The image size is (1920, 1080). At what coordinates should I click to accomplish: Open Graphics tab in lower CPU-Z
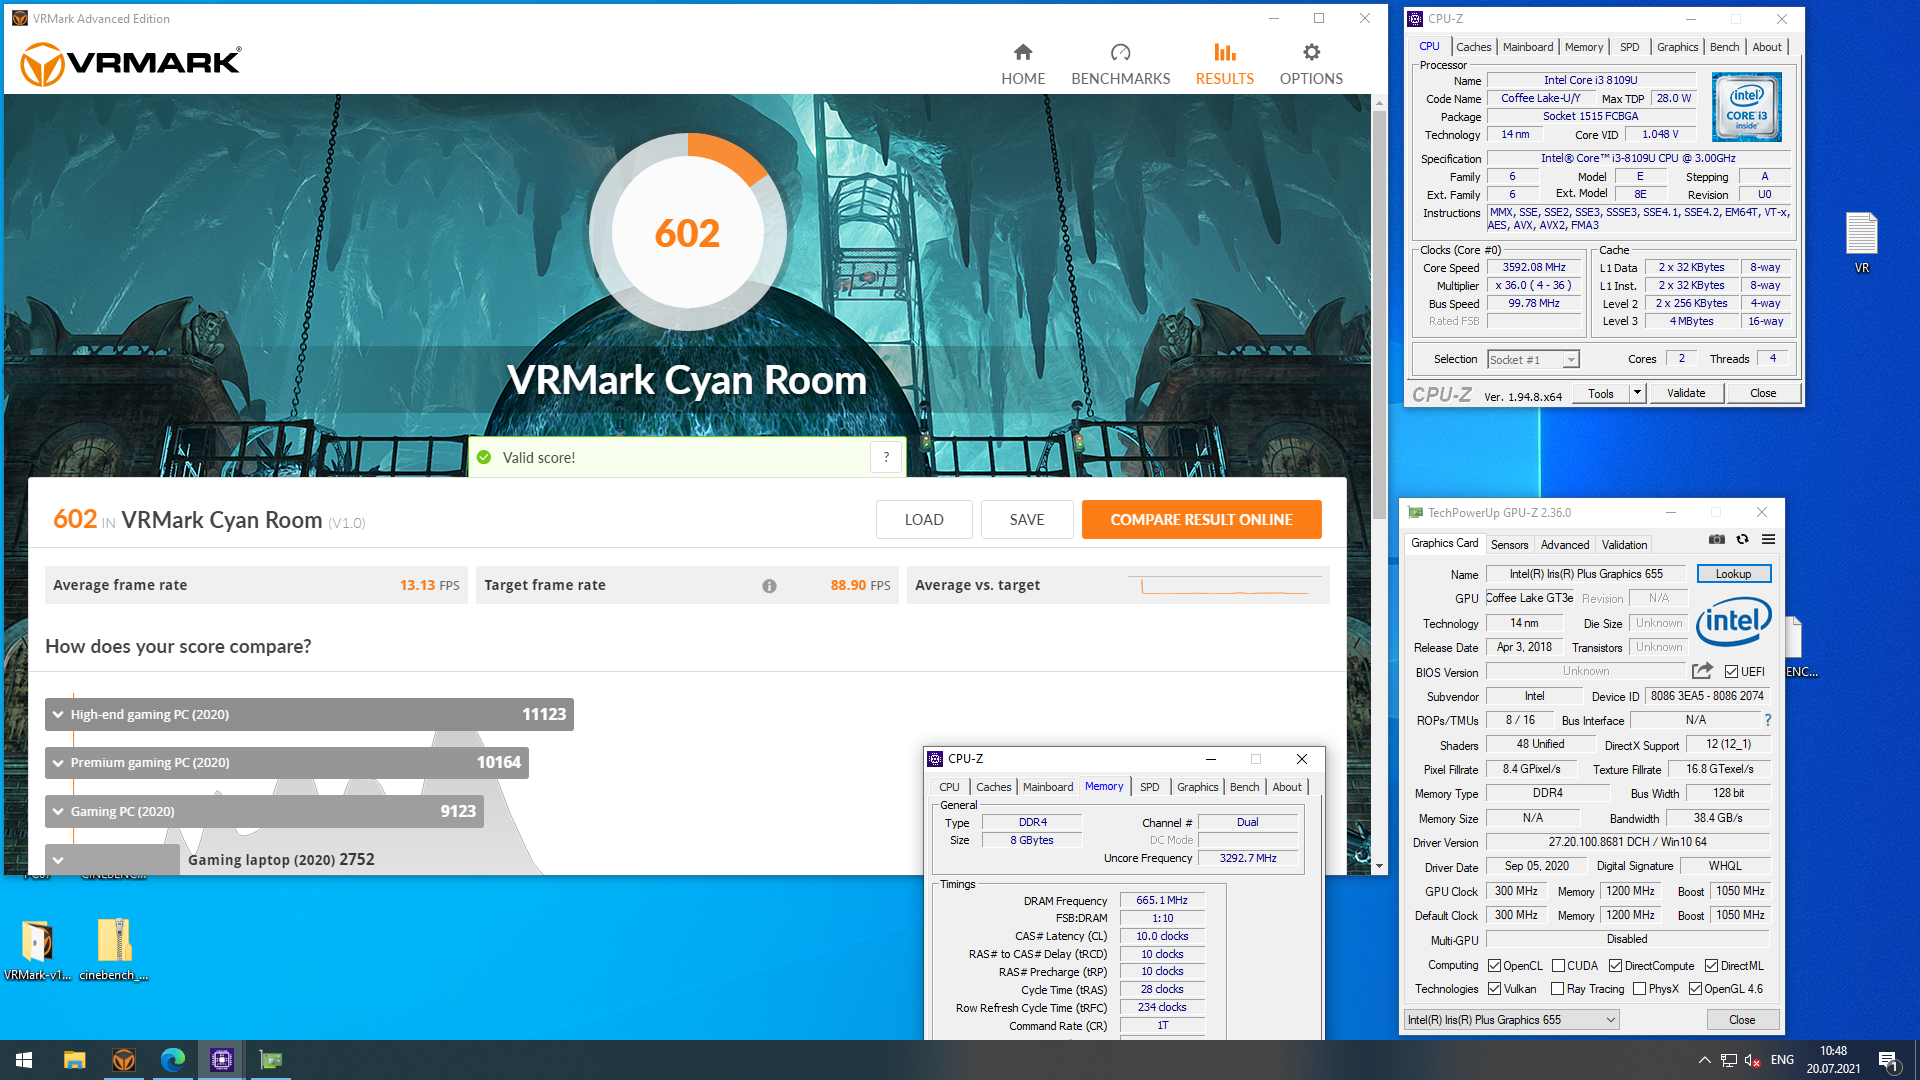click(x=1197, y=787)
